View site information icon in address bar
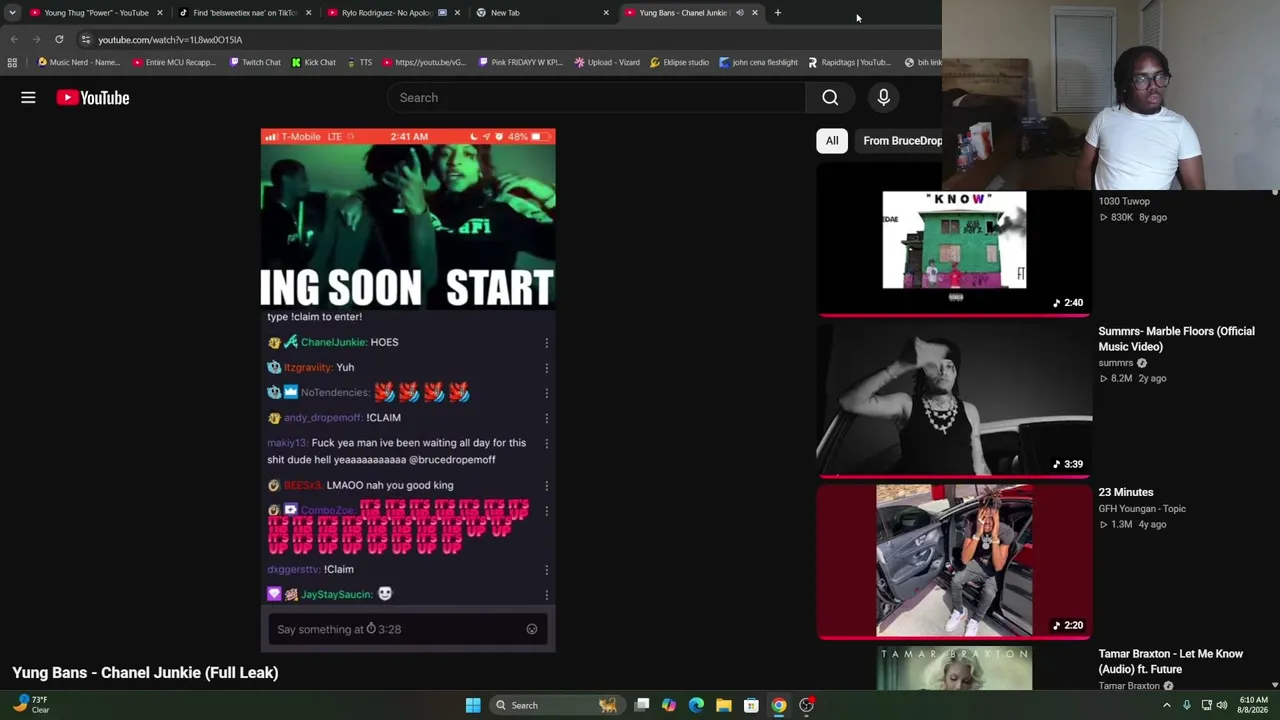Screen dimensions: 1280x720 pos(85,39)
